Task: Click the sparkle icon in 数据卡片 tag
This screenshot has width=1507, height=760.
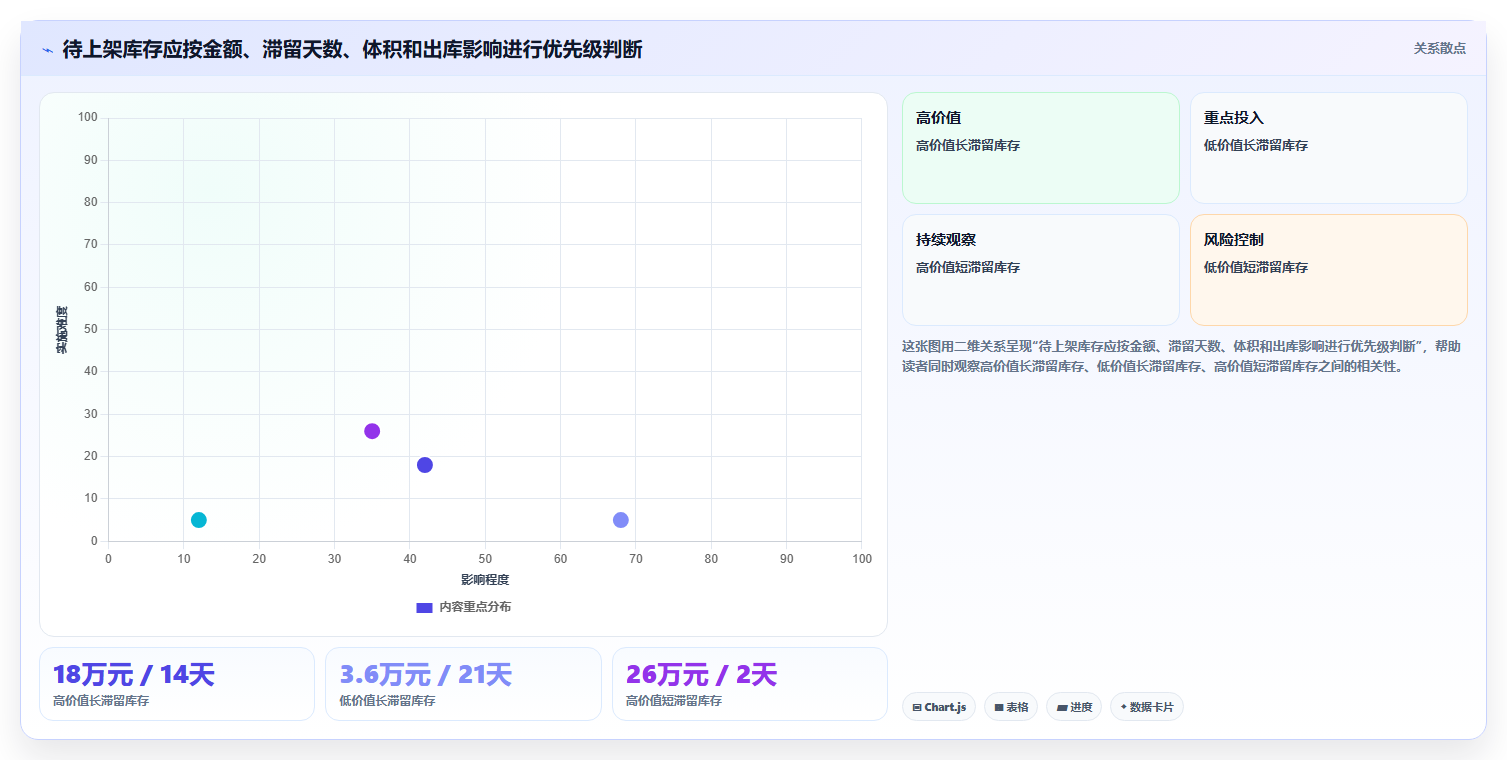Action: coord(1124,707)
